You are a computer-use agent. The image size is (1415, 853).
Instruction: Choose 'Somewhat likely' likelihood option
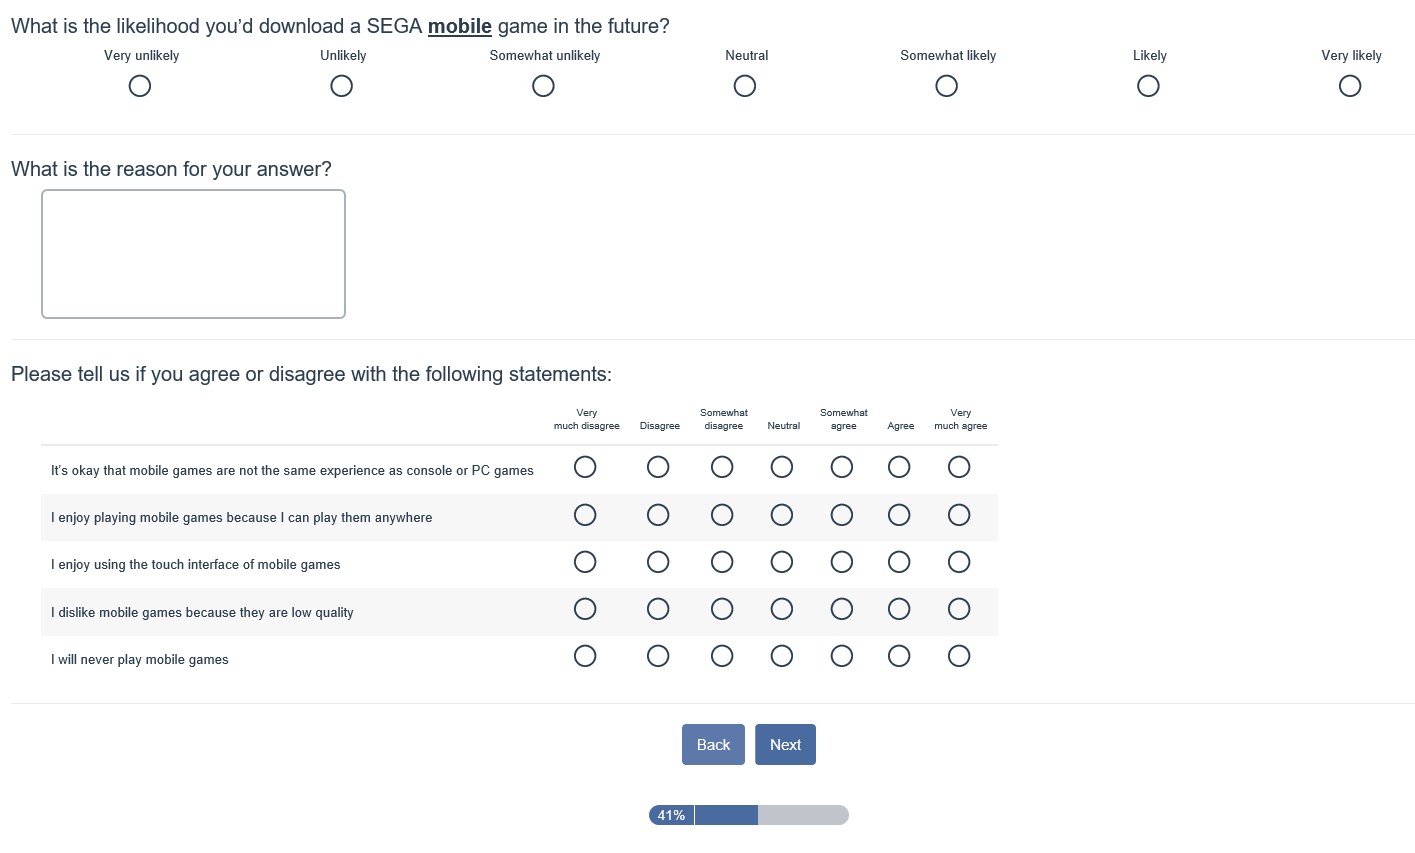point(947,86)
